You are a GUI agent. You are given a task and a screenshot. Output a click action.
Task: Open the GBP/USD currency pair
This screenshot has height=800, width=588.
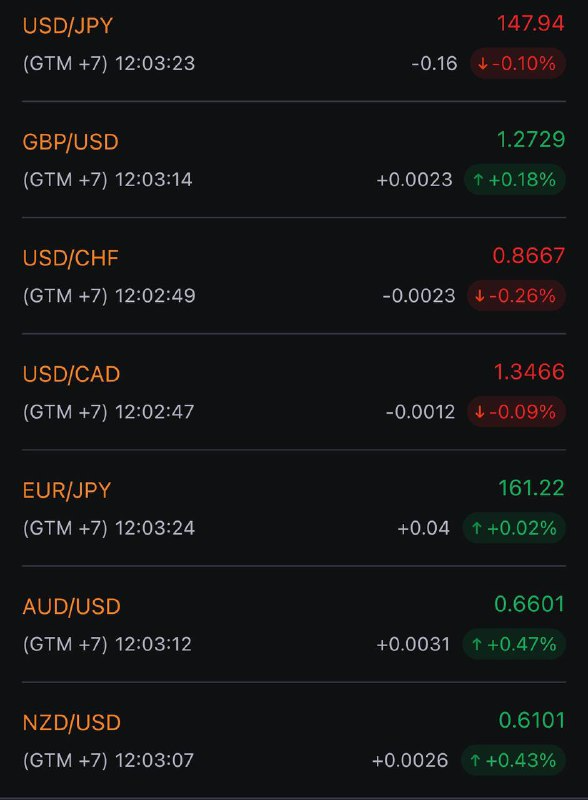294,160
